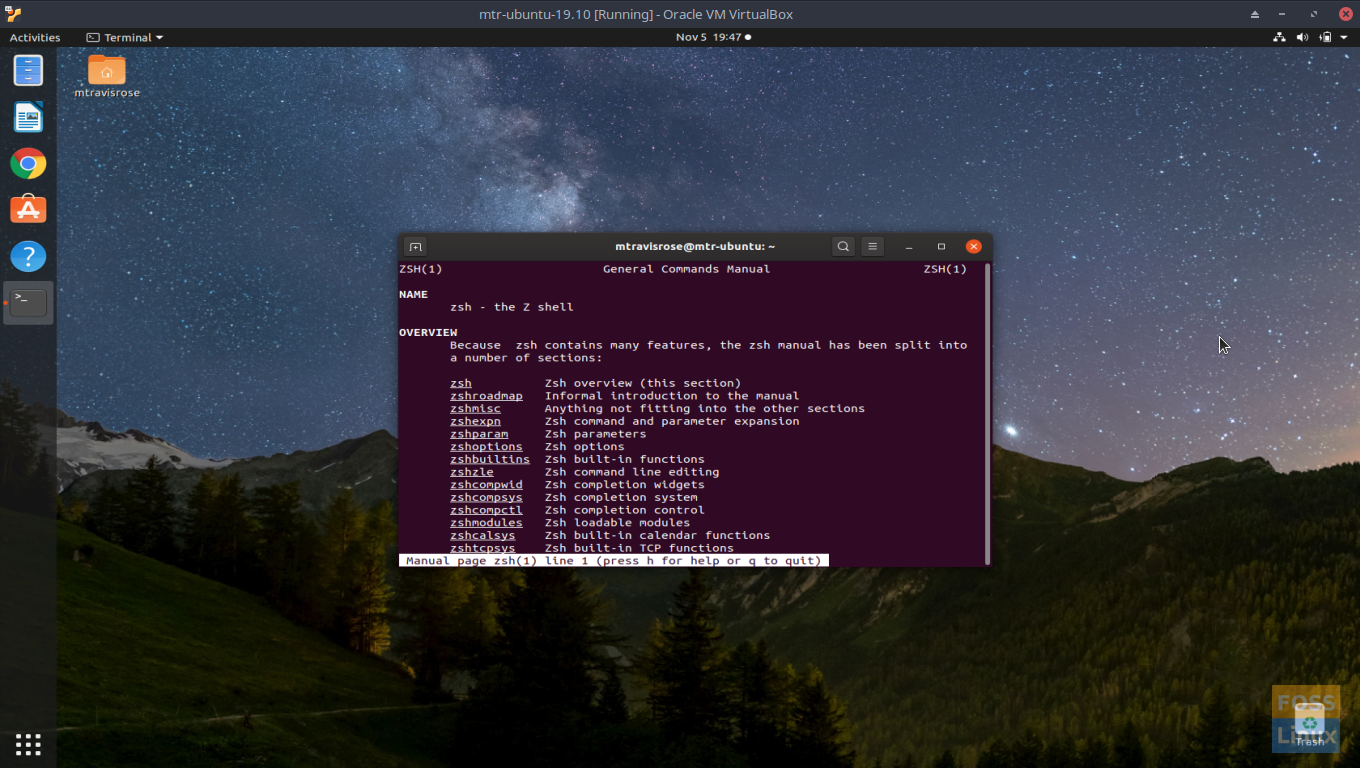
Task: Minimize the terminal window
Action: 909,246
